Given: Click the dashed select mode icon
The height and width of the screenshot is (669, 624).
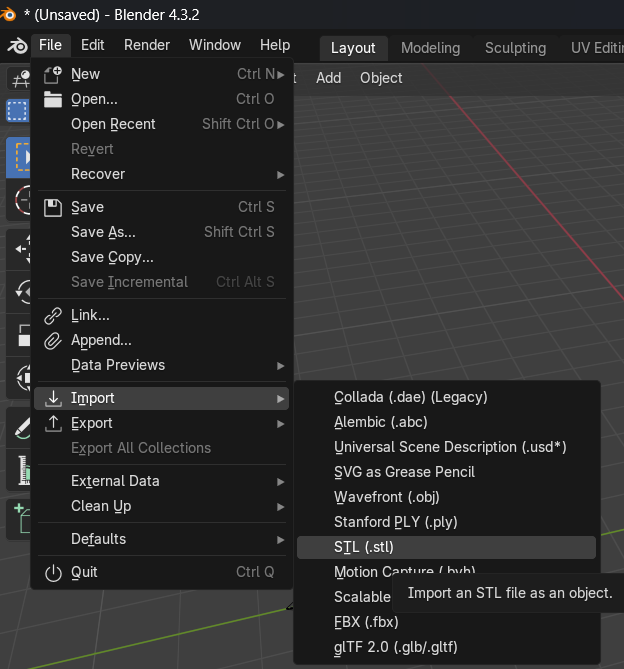Looking at the screenshot, I should pyautogui.click(x=17, y=111).
